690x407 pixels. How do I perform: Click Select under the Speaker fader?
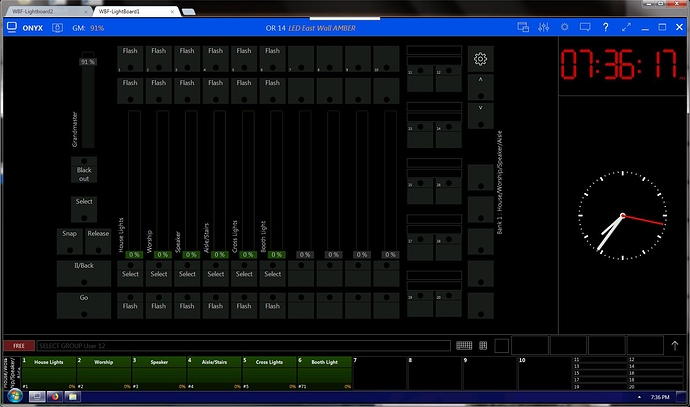pos(187,273)
